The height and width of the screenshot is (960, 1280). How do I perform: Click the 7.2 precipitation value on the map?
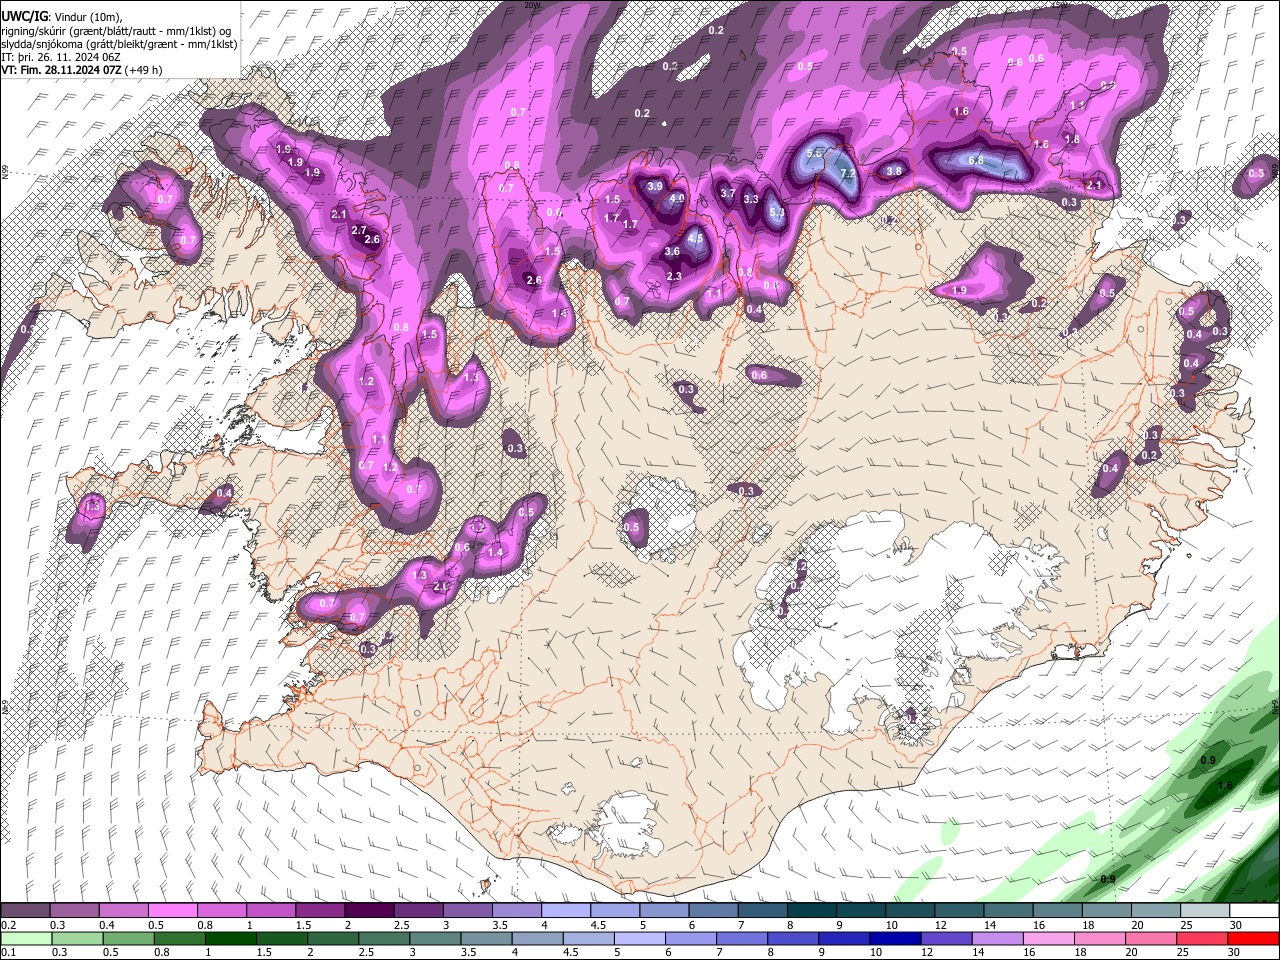pos(848,174)
